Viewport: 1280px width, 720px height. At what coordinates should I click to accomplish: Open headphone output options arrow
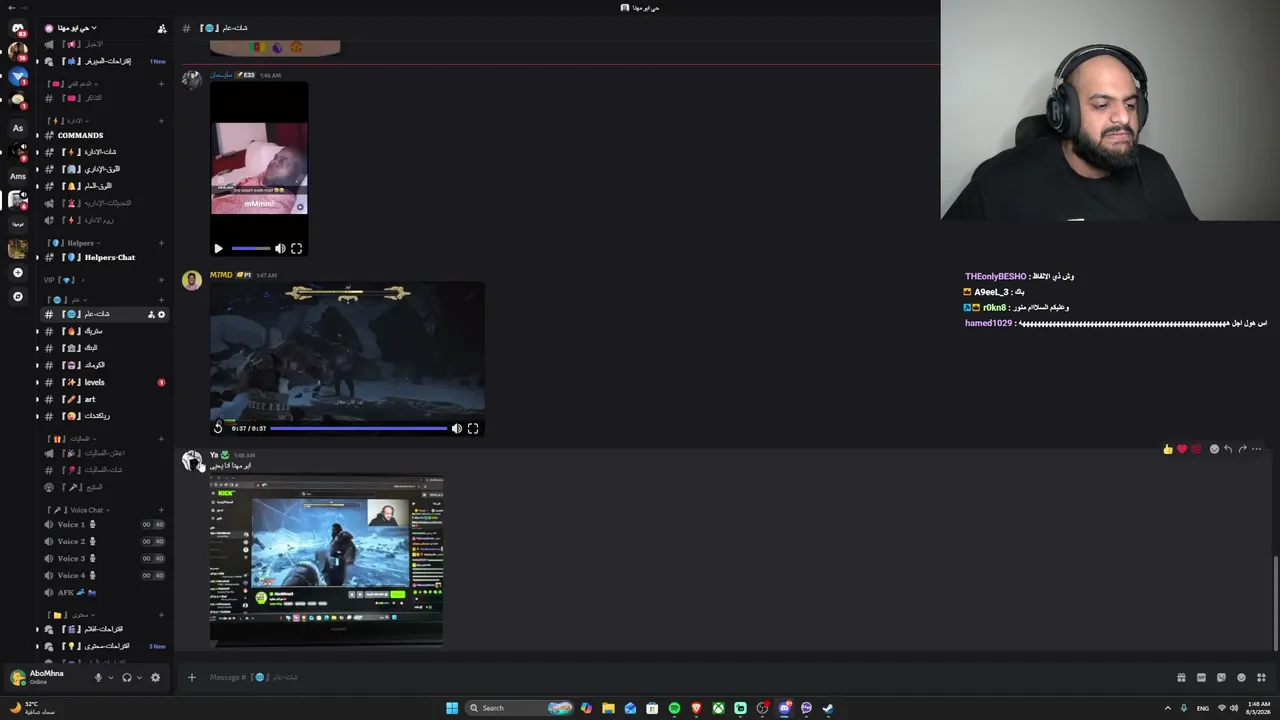click(139, 677)
